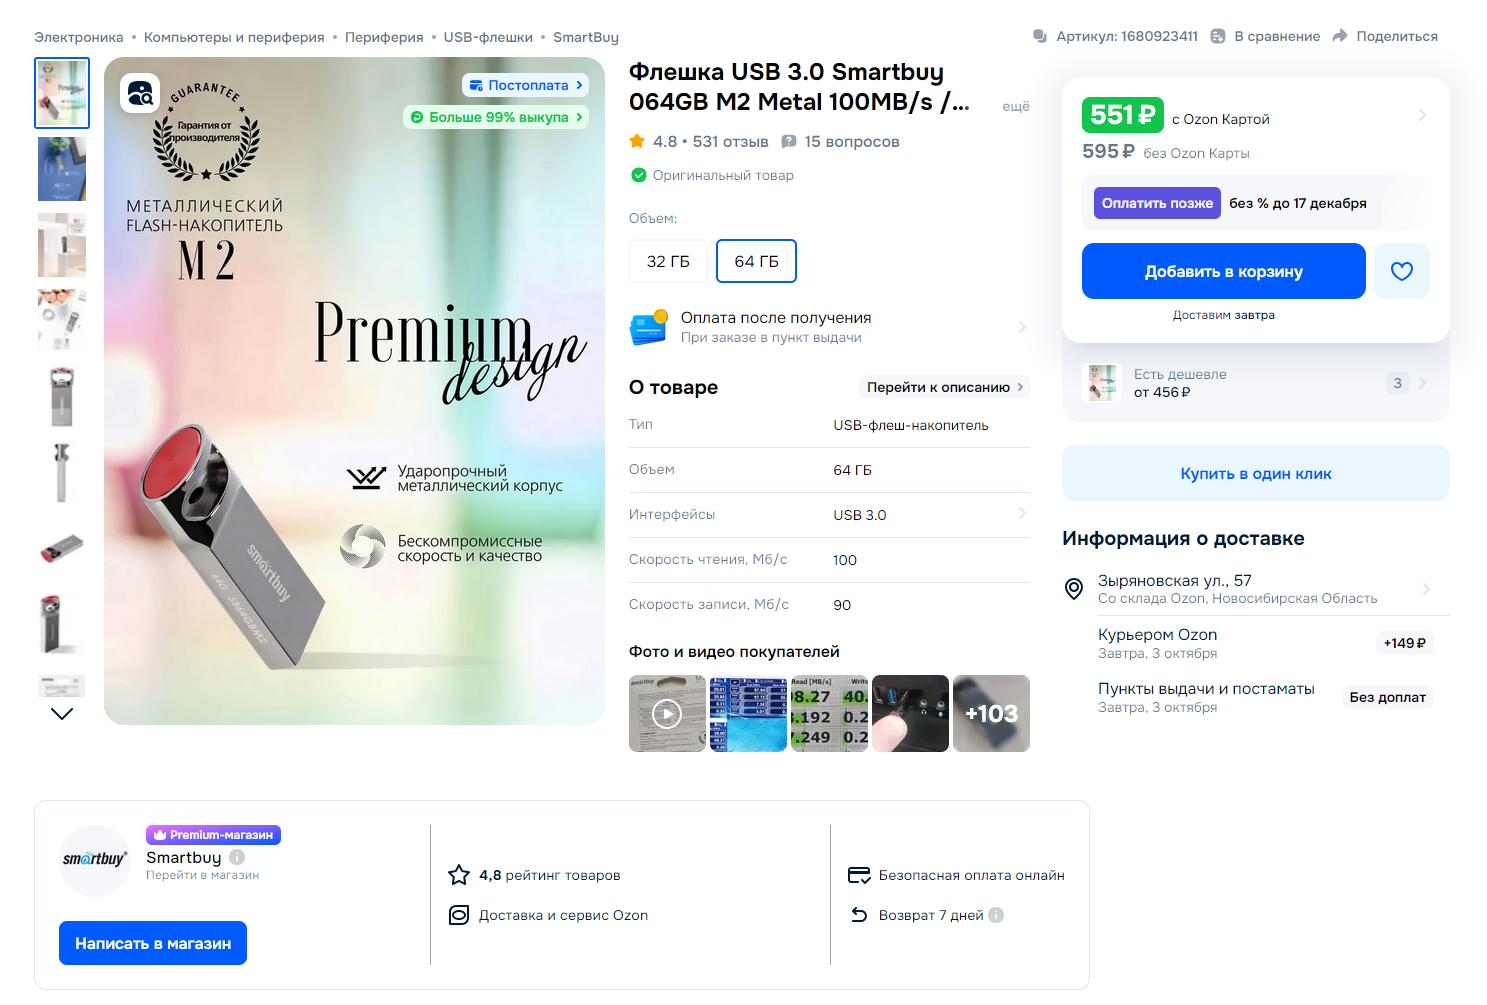Image resolution: width=1487 pixels, height=1005 pixels.
Task: Show more thumbnails with the down chevron
Action: pyautogui.click(x=62, y=713)
